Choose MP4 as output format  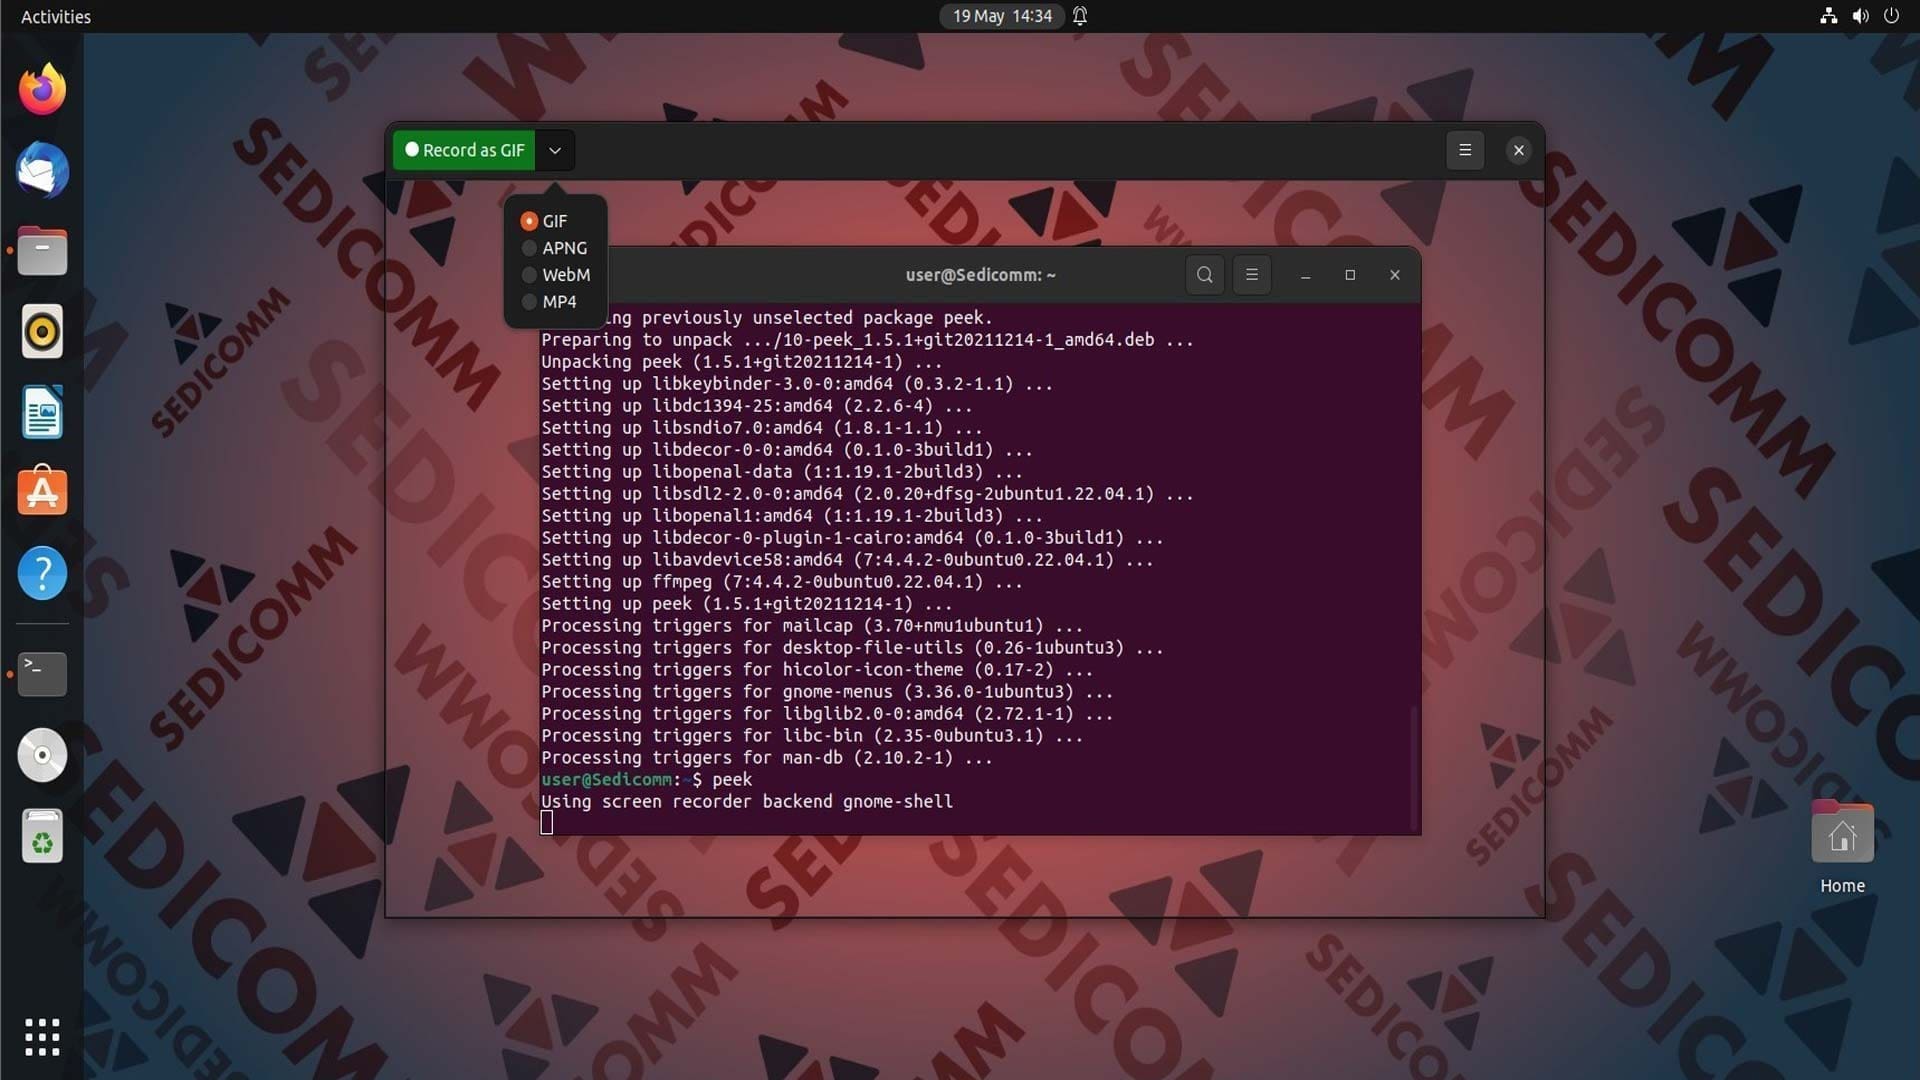click(x=549, y=302)
